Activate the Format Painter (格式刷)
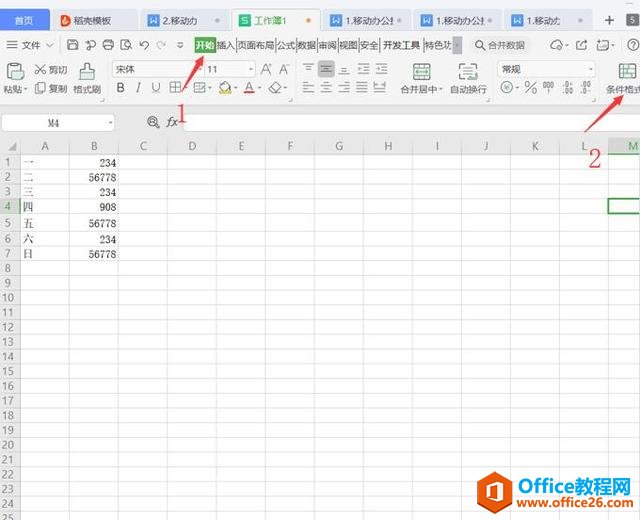This screenshot has width=640, height=520. [x=87, y=78]
